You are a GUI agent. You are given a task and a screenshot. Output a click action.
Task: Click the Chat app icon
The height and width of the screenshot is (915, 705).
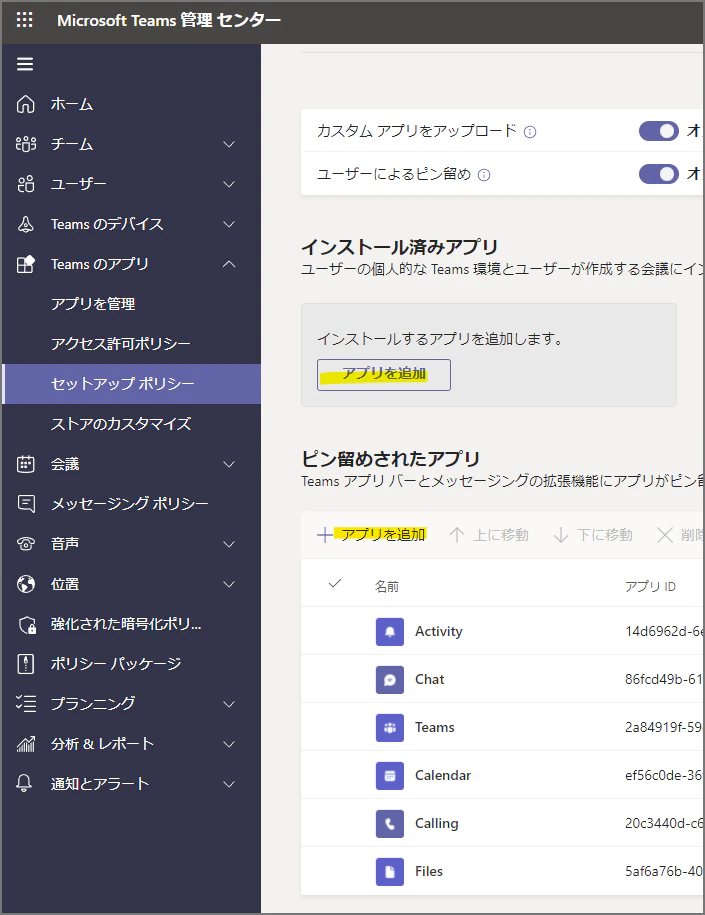tap(390, 680)
